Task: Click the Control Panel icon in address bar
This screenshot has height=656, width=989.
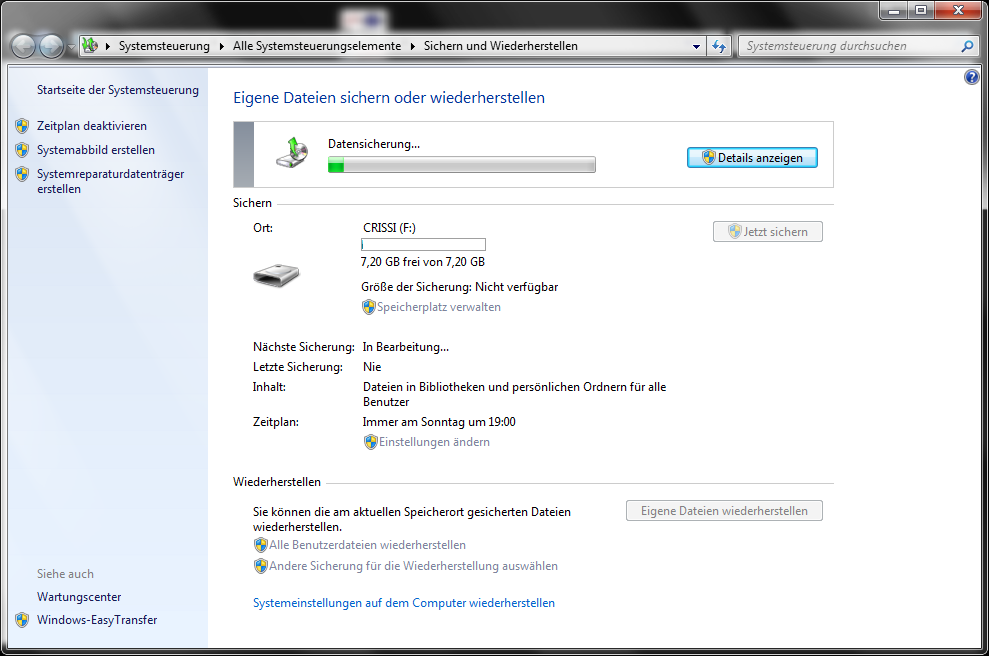Action: (x=90, y=46)
